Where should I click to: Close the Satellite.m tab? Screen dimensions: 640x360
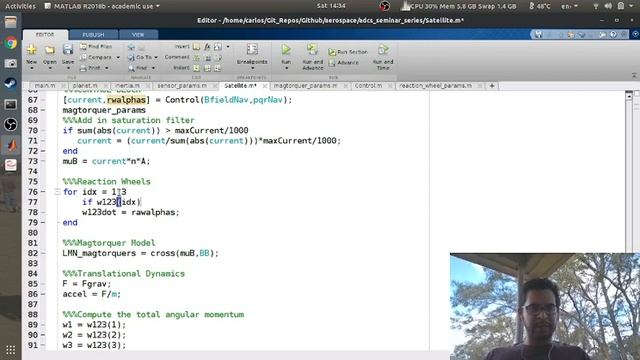(264, 86)
